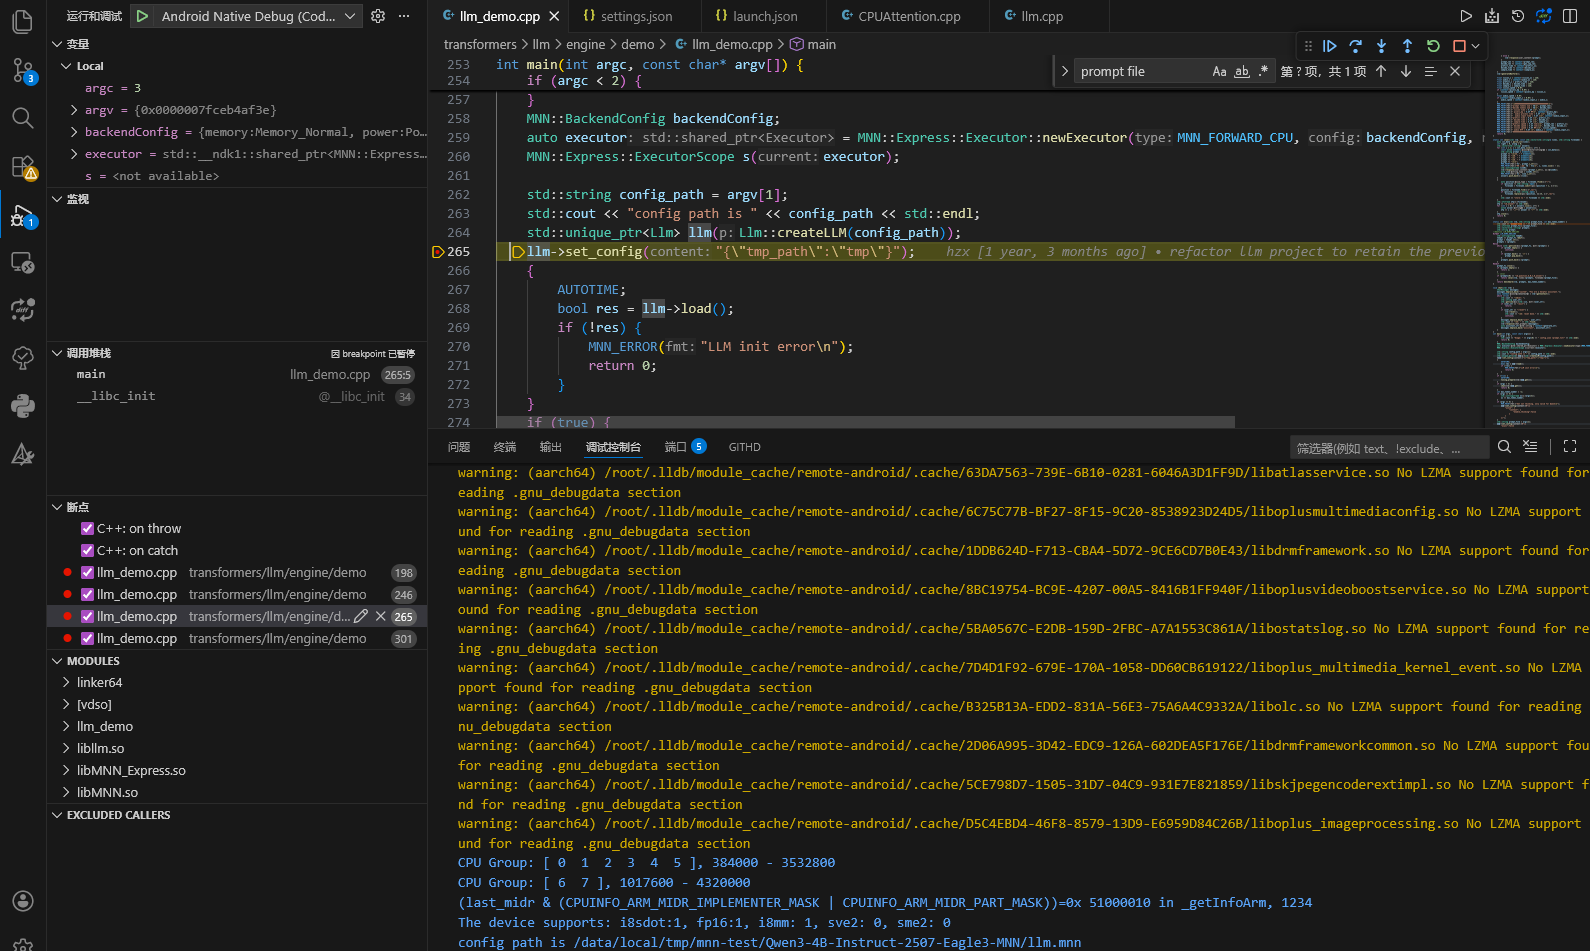
Task: Open the debug configuration dropdown
Action: tap(349, 16)
